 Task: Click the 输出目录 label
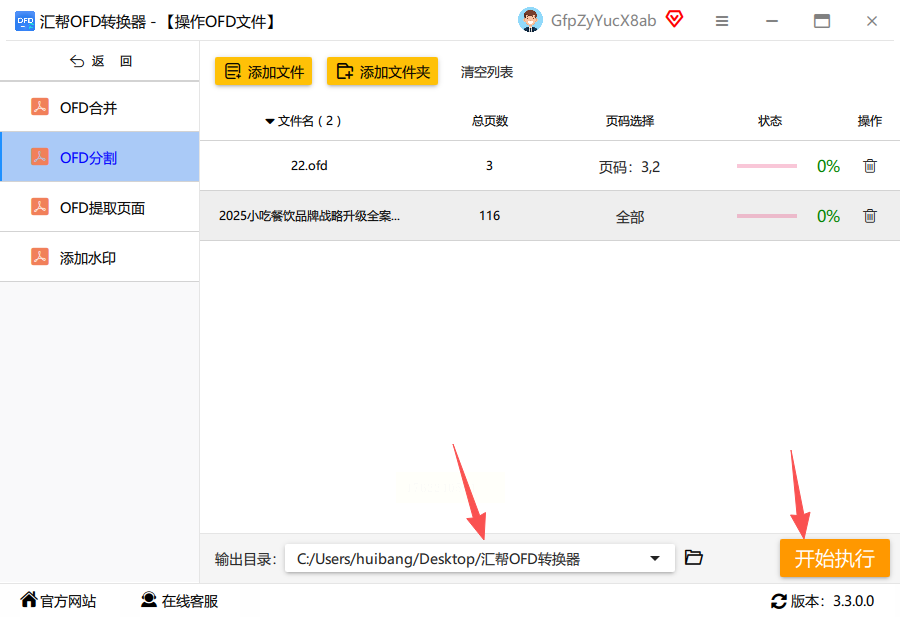point(246,559)
